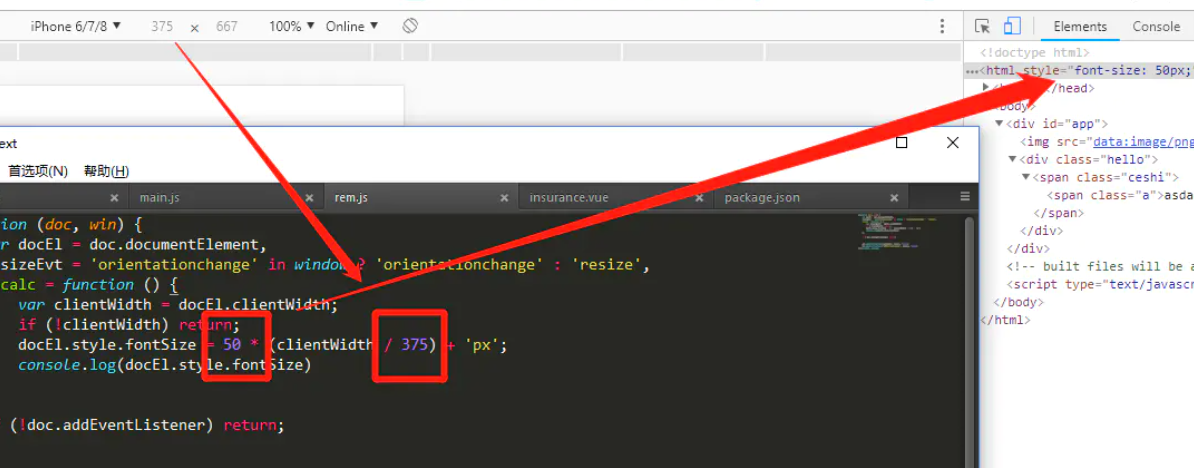Screen dimensions: 1194x468
Task: Collapse the div id="app" node
Action: click(x=999, y=123)
